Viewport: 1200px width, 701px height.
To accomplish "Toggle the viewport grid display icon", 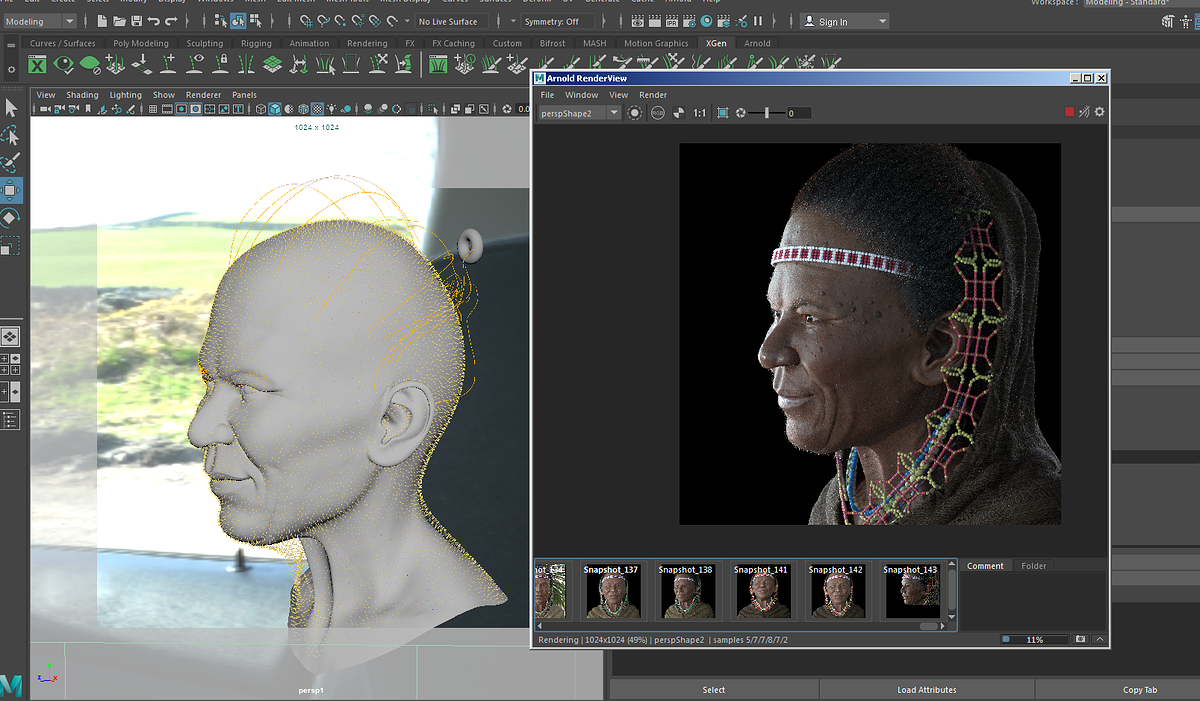I will pyautogui.click(x=155, y=109).
